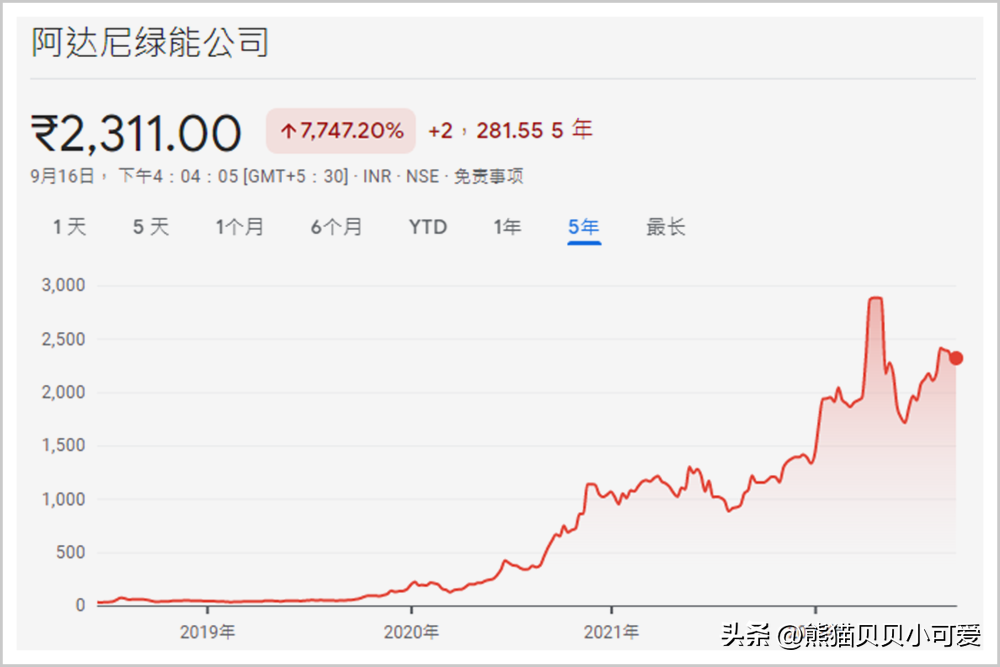1000x667 pixels.
Task: Select the 最长 maximum range tab
Action: pos(666,227)
